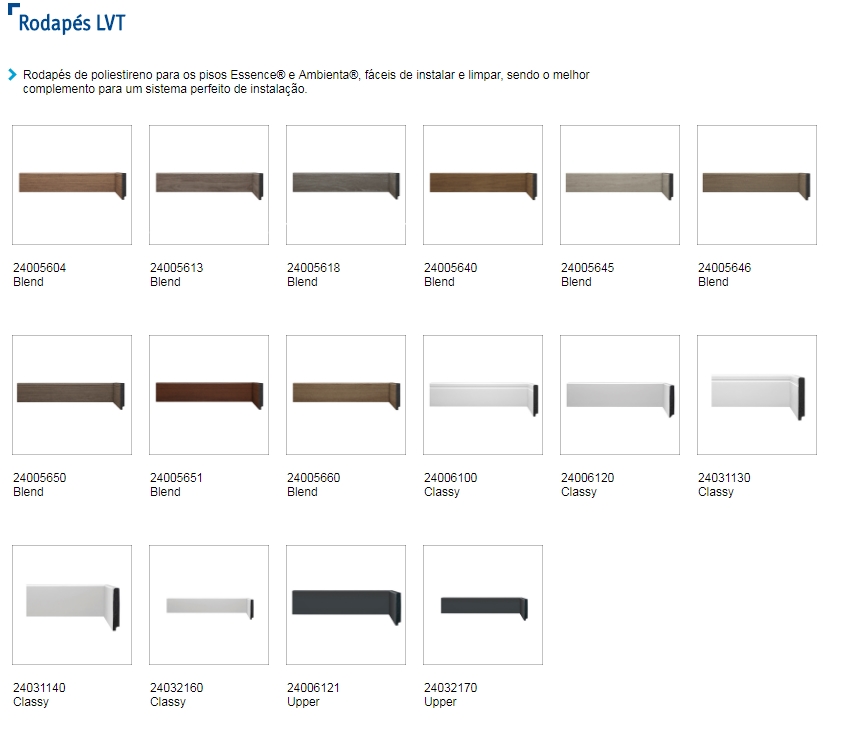Click the product code 24032160
Viewport: 849px width, 729px height.
177,688
